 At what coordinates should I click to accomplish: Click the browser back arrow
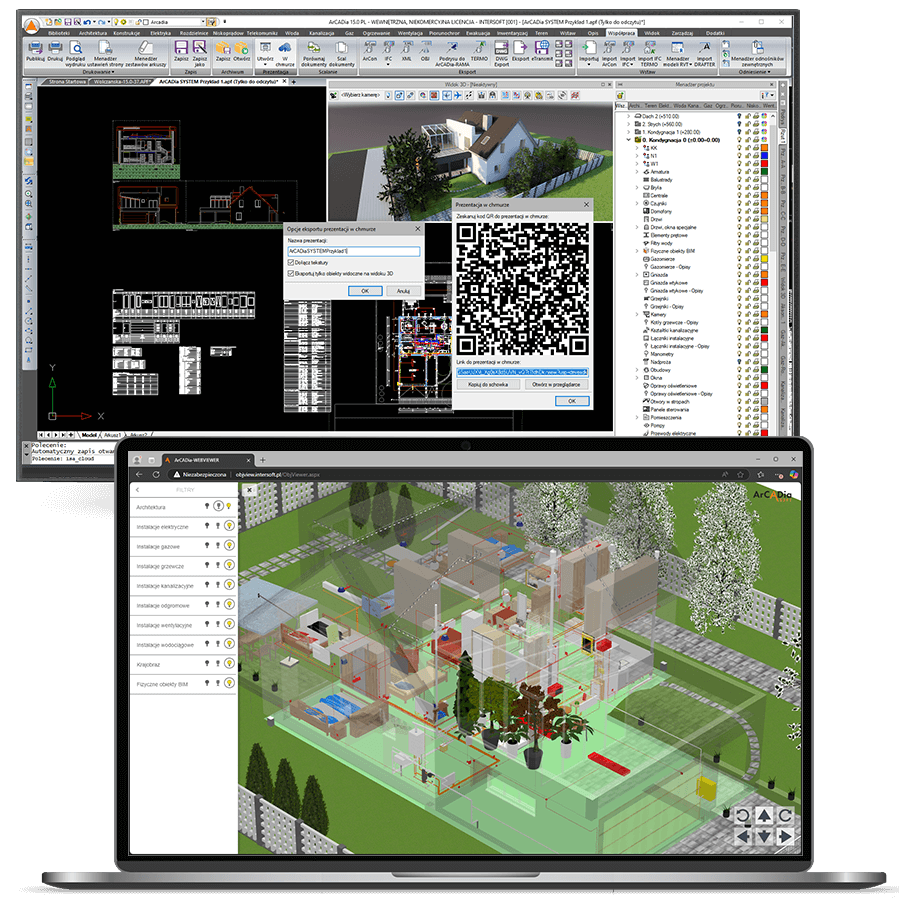[x=139, y=475]
